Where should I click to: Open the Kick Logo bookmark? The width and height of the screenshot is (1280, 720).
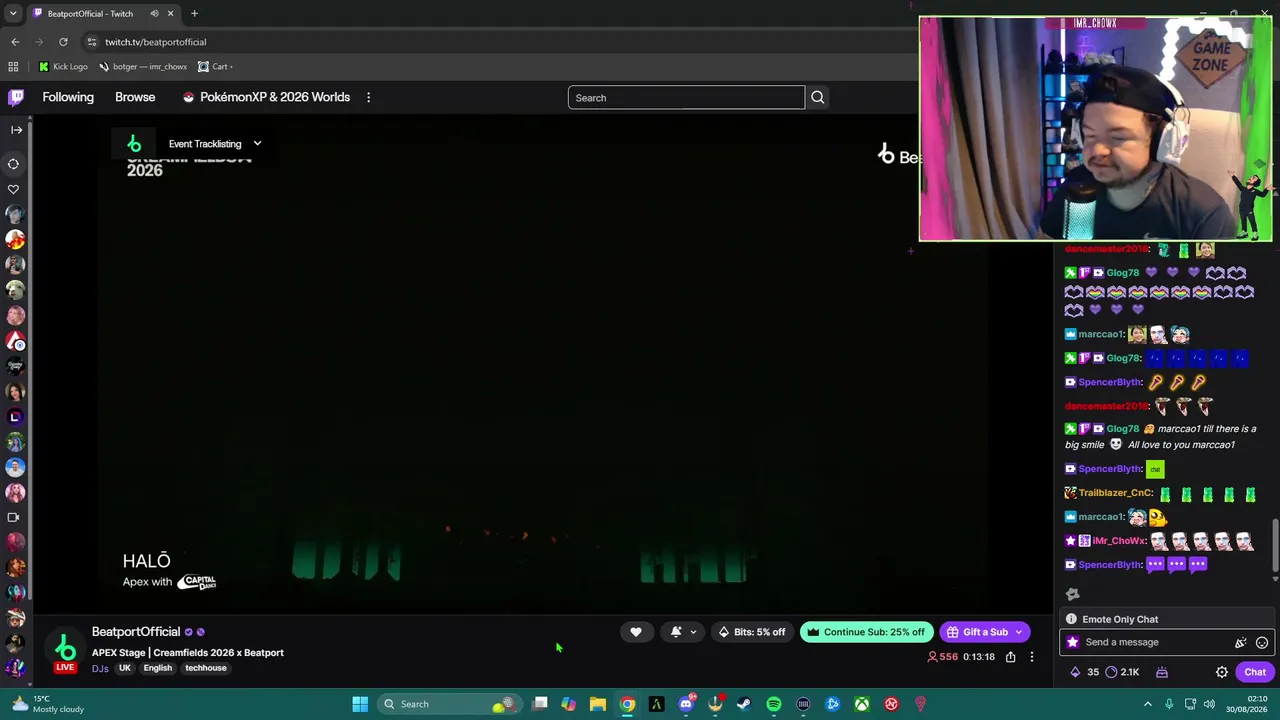(x=63, y=67)
